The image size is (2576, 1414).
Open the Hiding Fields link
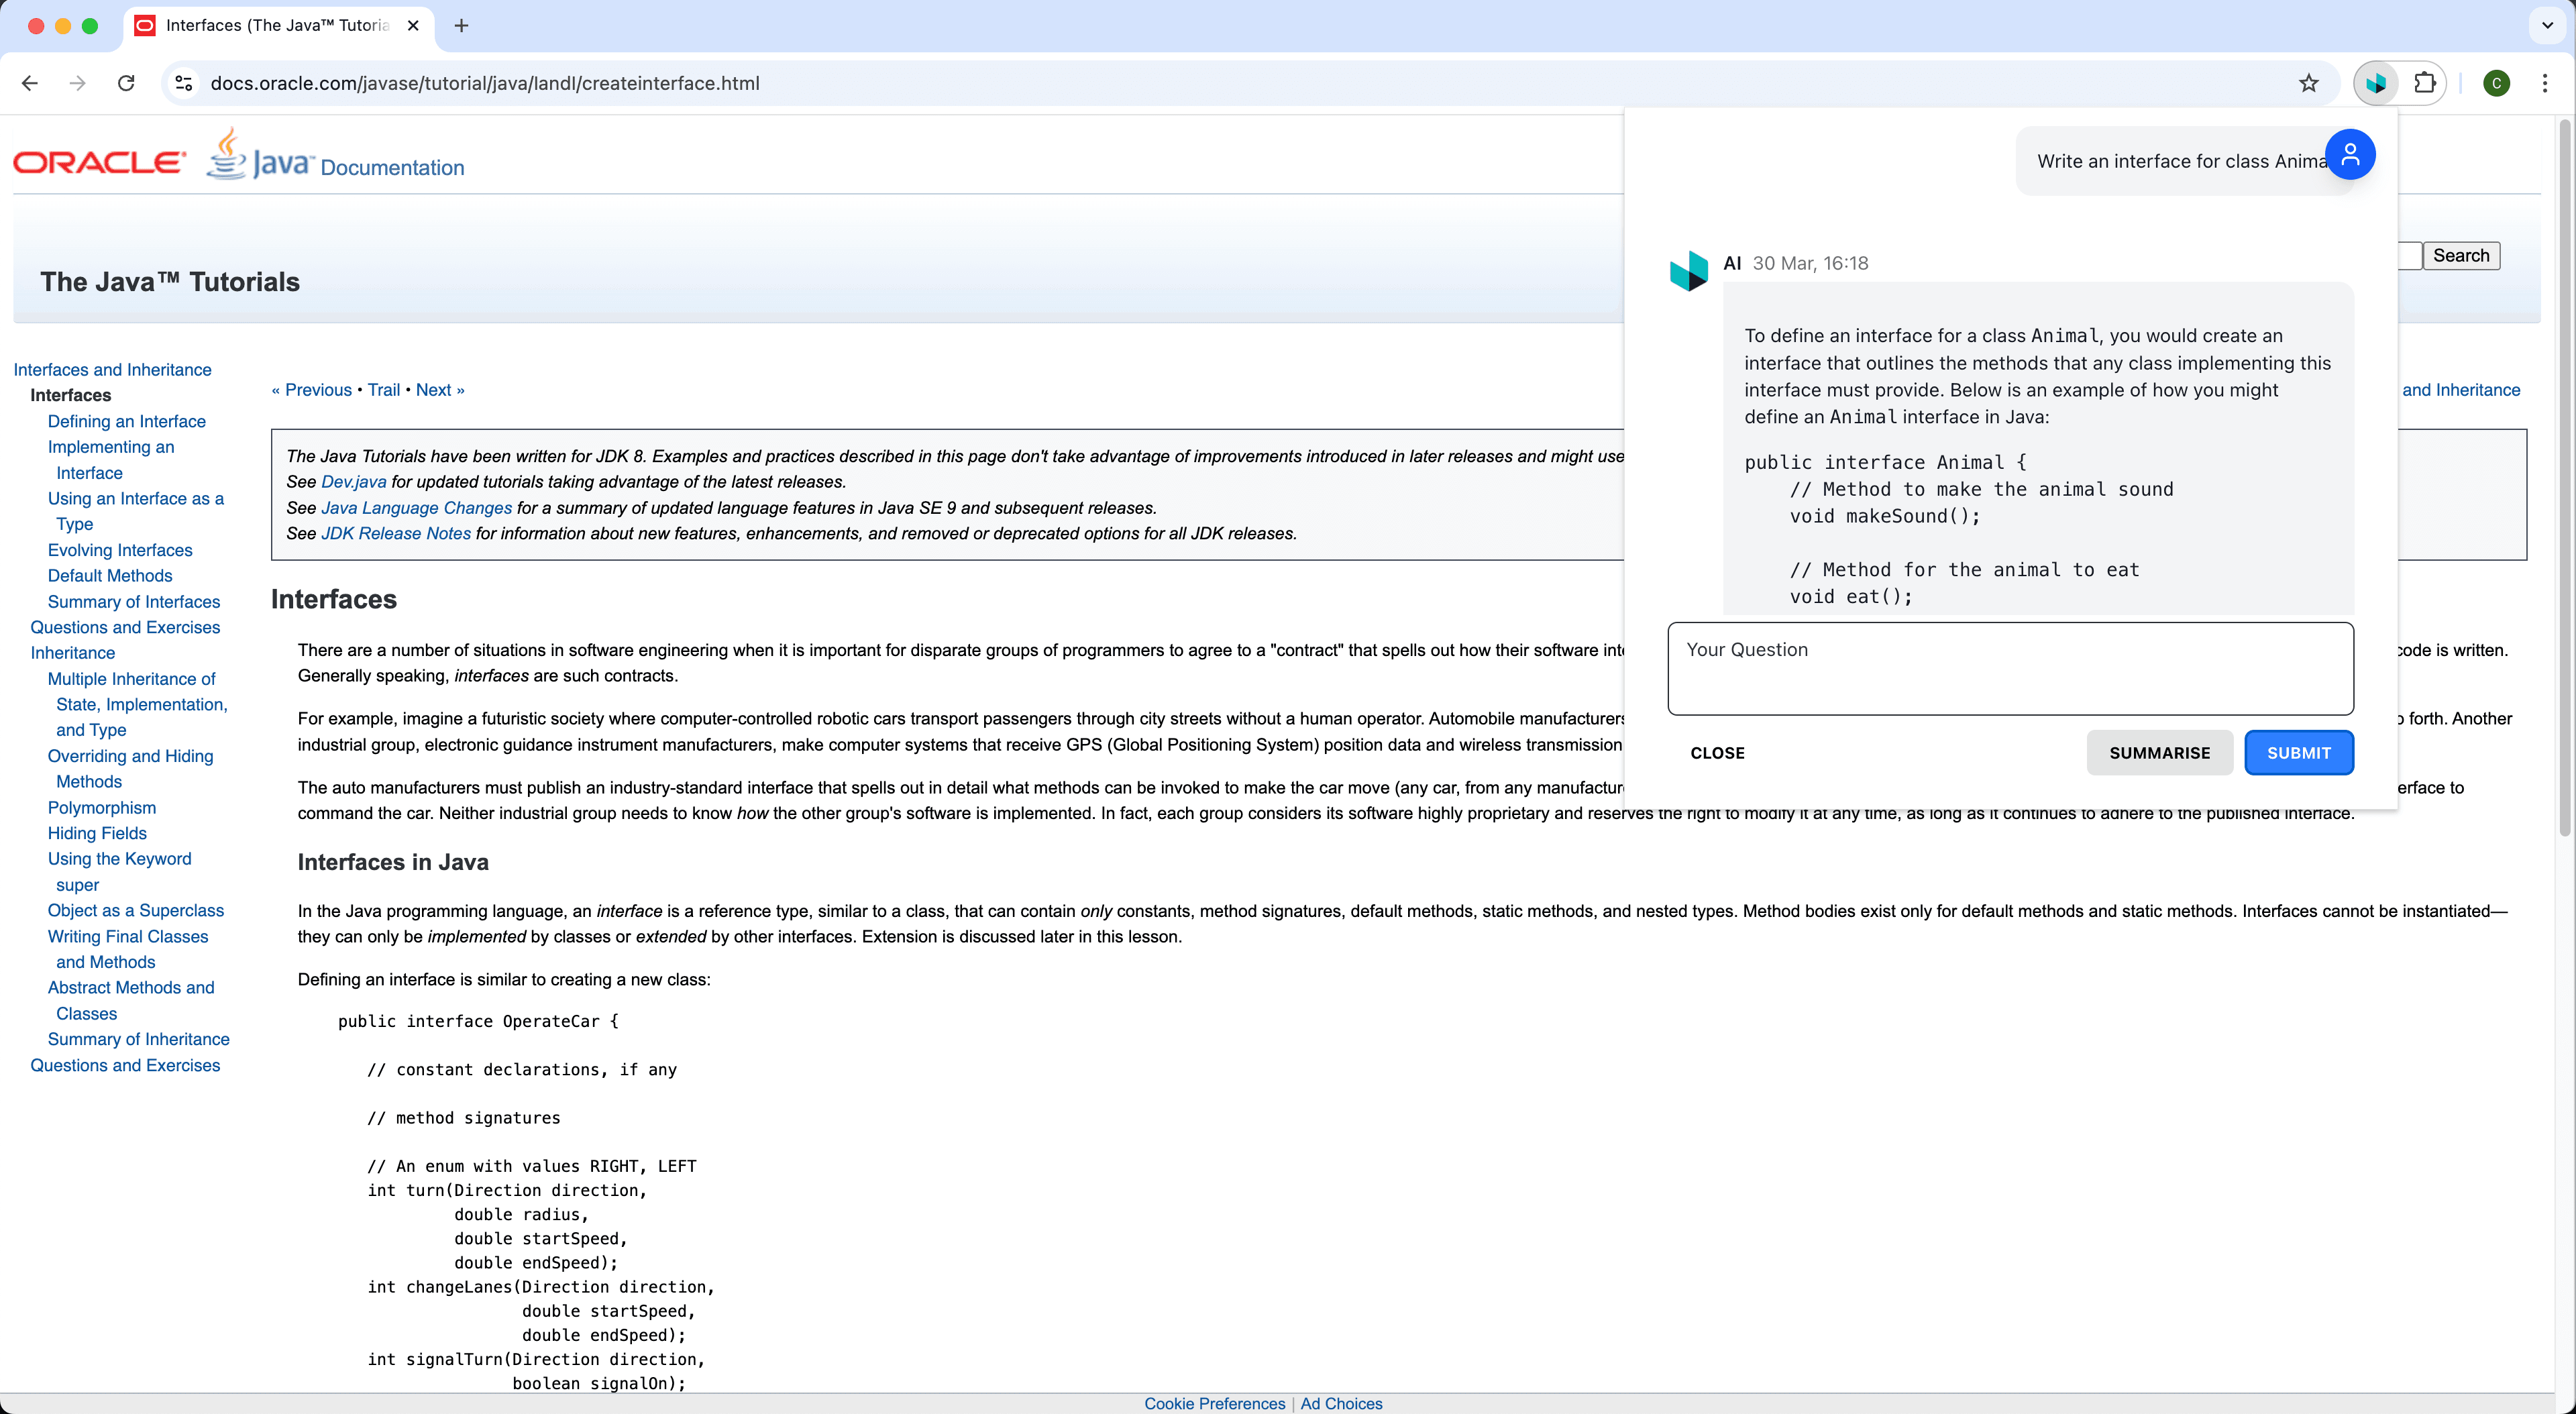tap(97, 833)
